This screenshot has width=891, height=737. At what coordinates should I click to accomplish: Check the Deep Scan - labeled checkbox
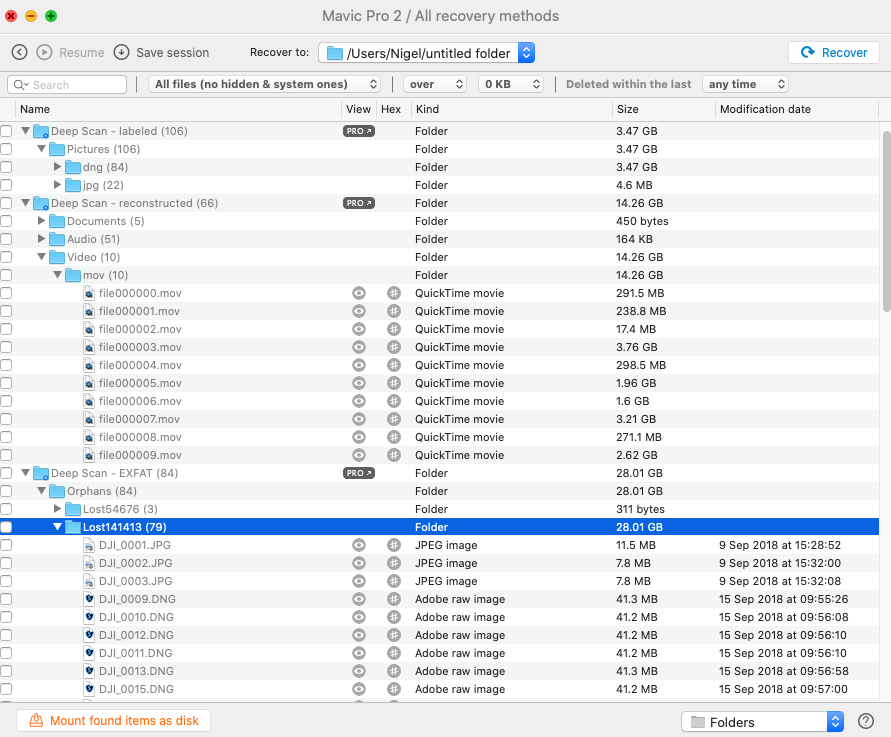coord(6,131)
